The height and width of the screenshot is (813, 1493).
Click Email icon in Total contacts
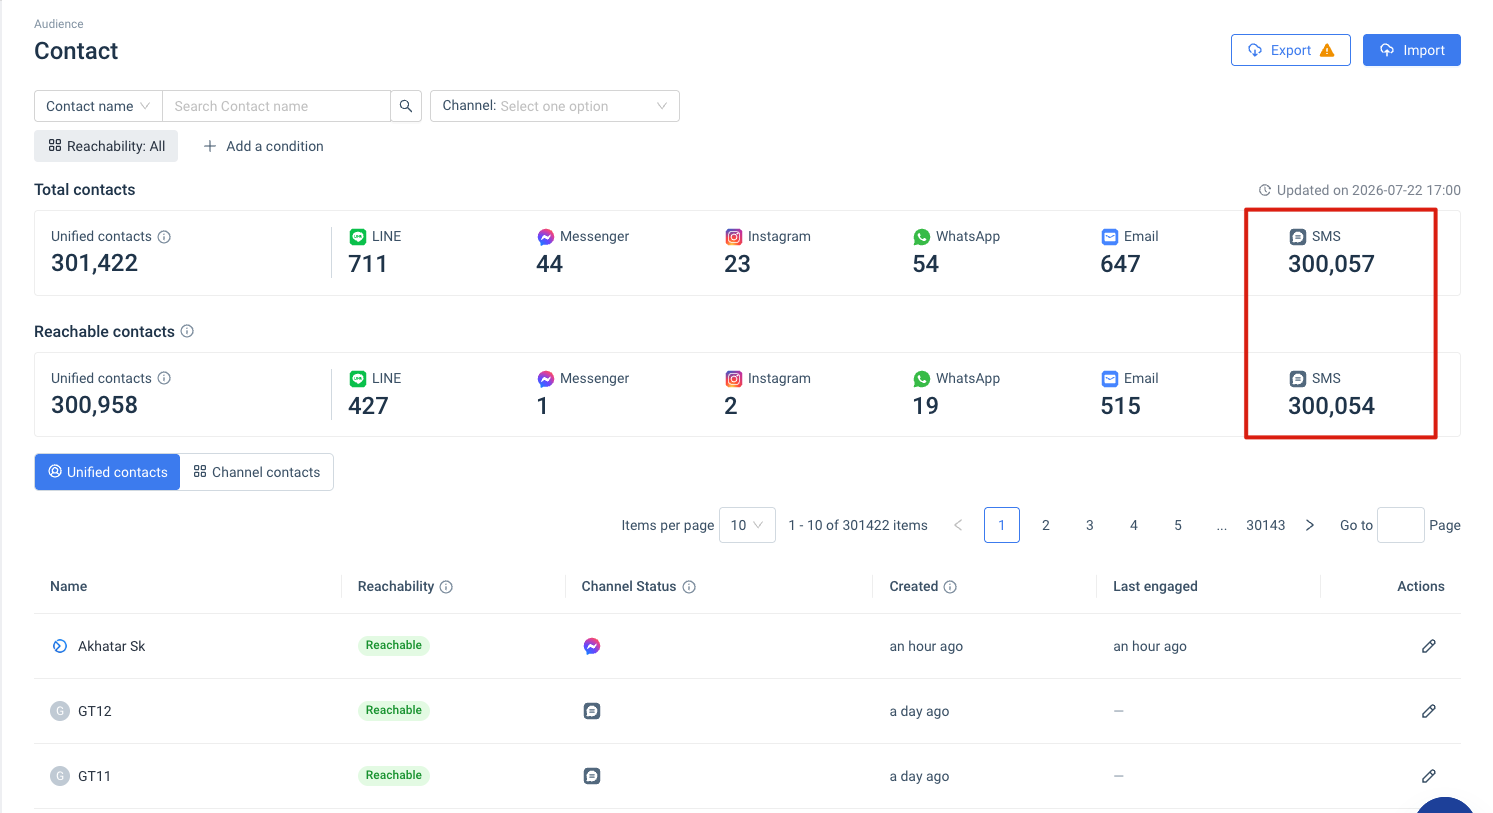[1109, 237]
